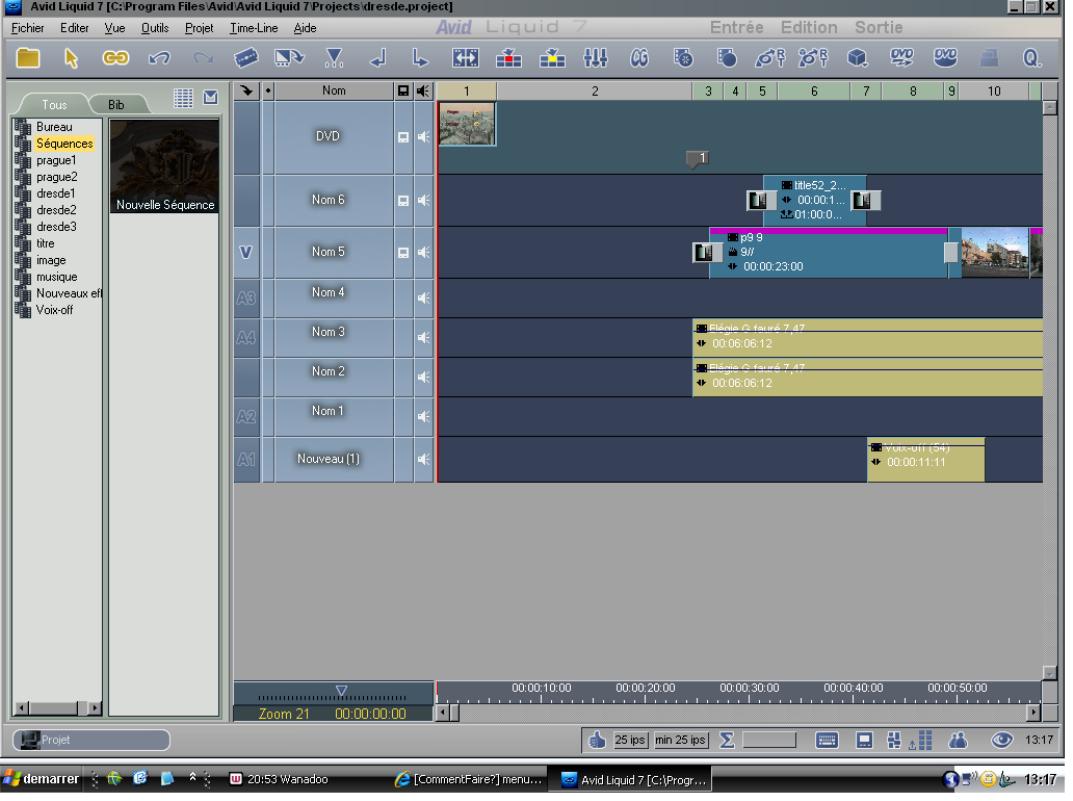This screenshot has width=1073, height=801.
Task: Click the 25 ips frame rate field
Action: (x=630, y=739)
